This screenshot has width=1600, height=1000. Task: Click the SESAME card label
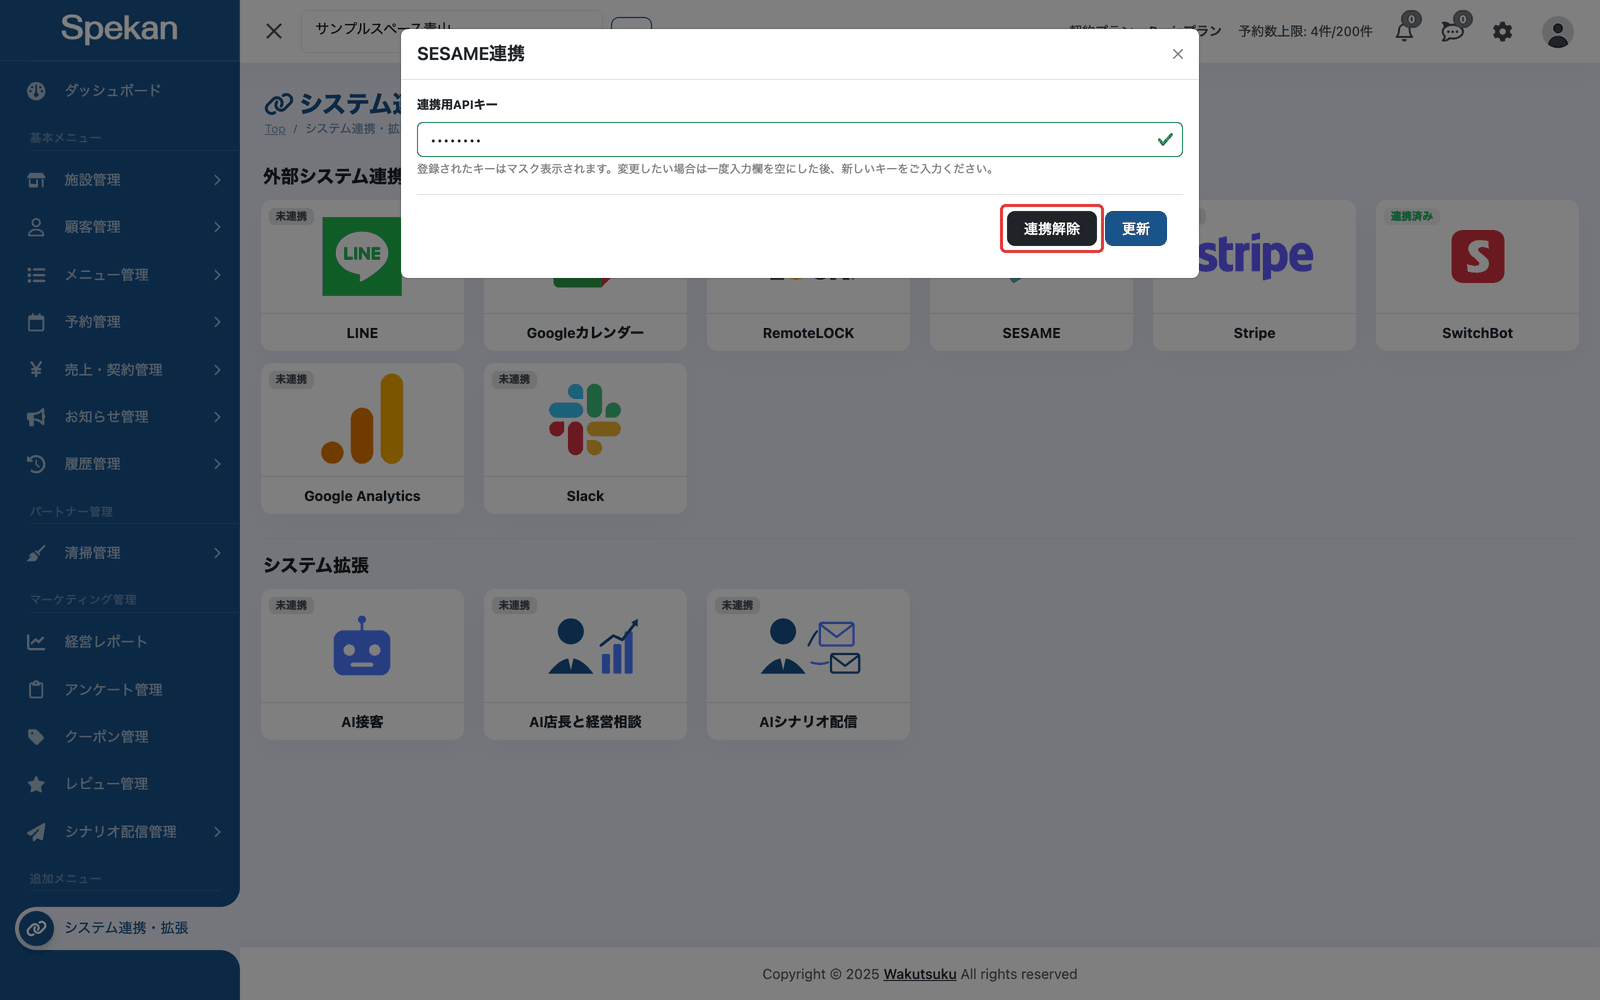tap(1031, 333)
